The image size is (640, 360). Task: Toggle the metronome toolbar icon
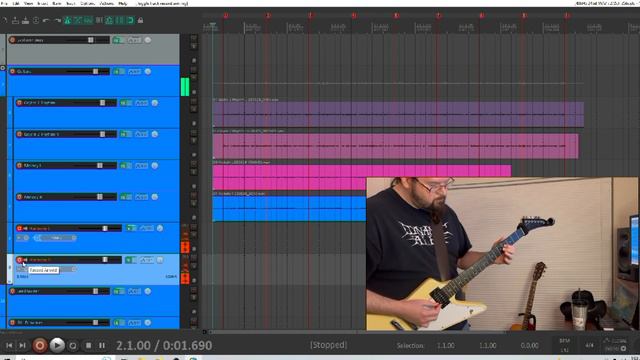[68, 20]
